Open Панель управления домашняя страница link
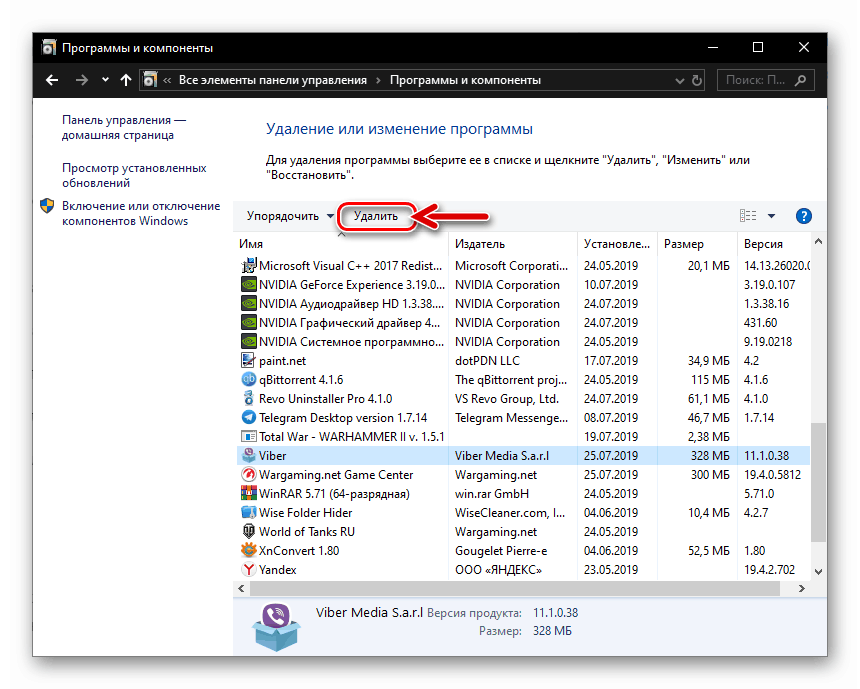Viewport: 860px width, 689px height. 124,127
